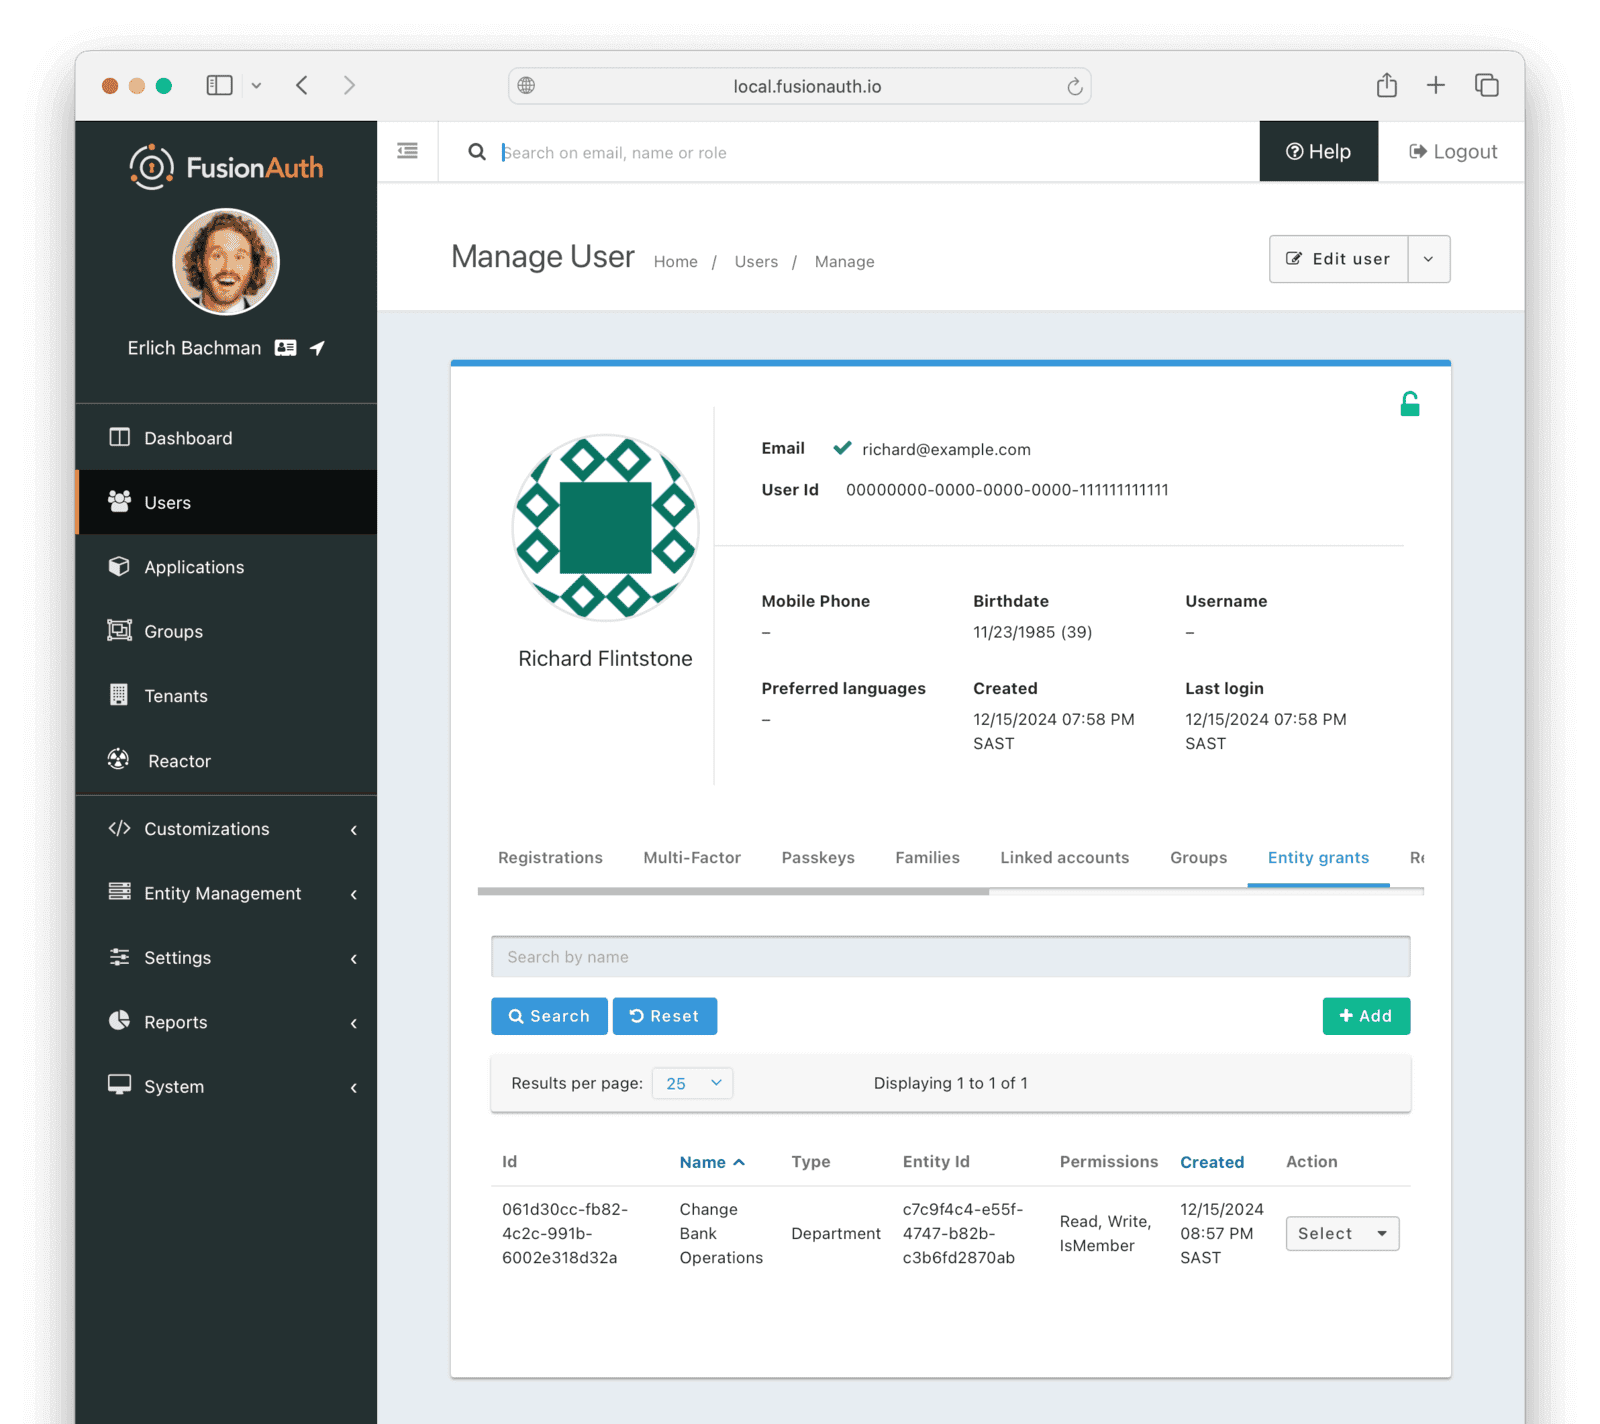Viewport: 1600px width, 1424px height.
Task: Collapse sidebar using the hamburger menu icon
Action: coord(407,151)
